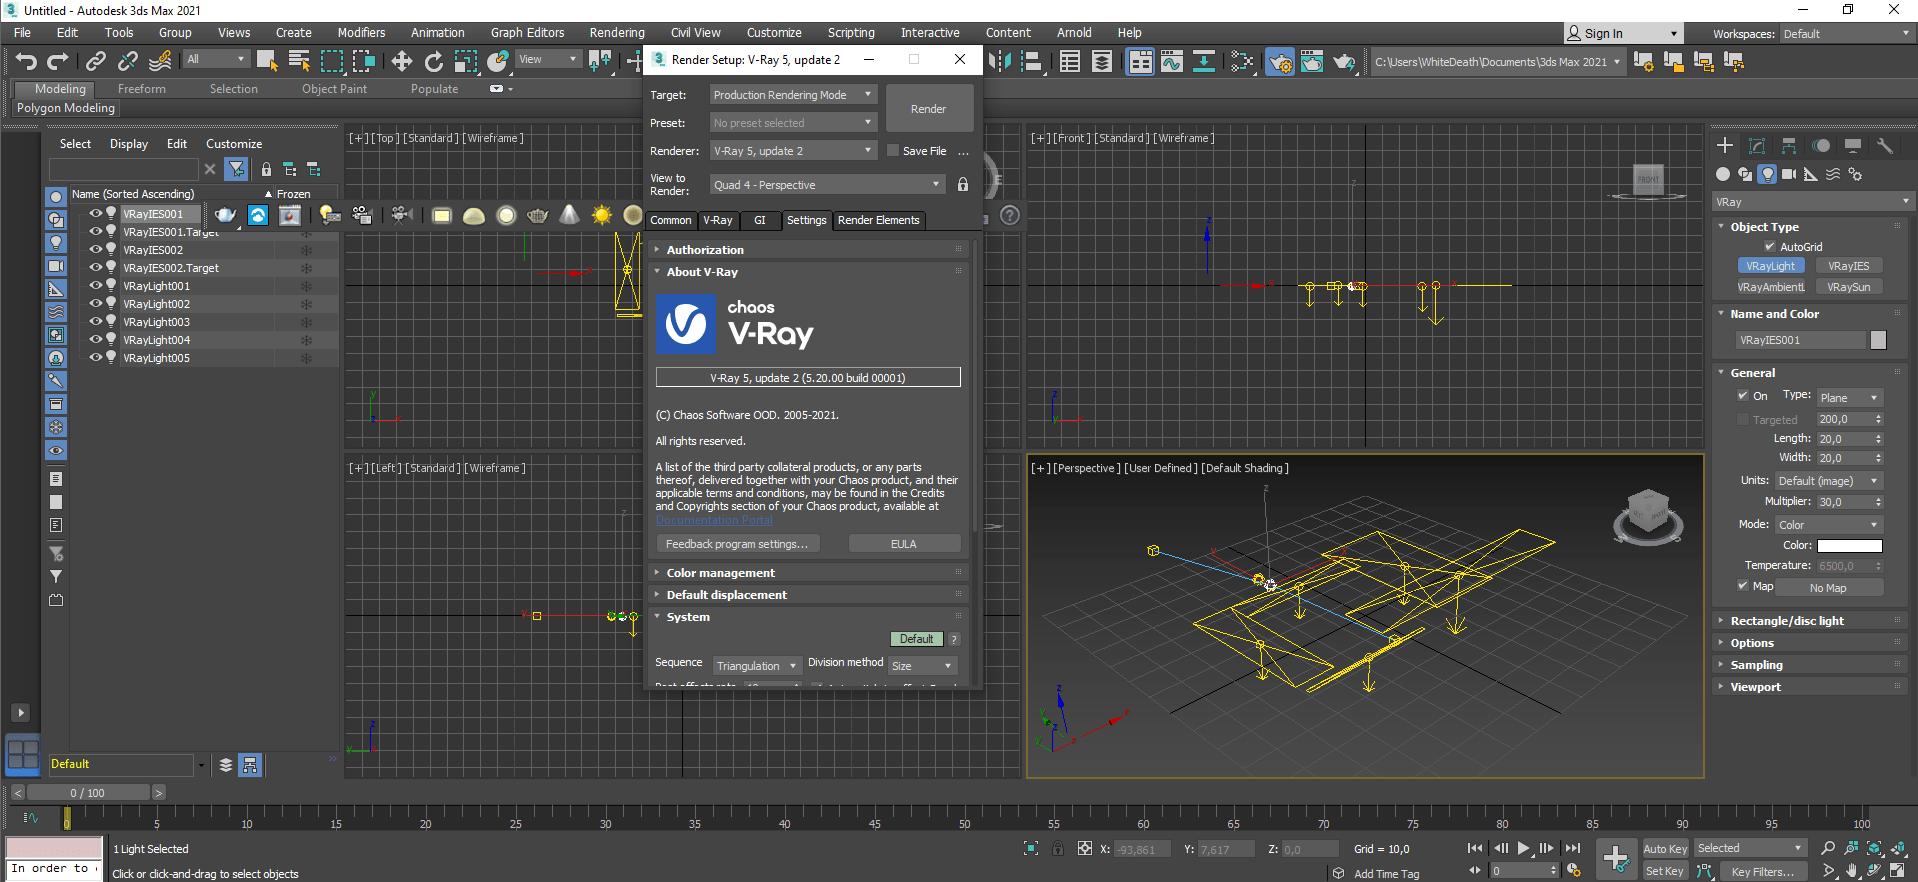Toggle the Auto Key button
The height and width of the screenshot is (882, 1918).
pyautogui.click(x=1665, y=849)
